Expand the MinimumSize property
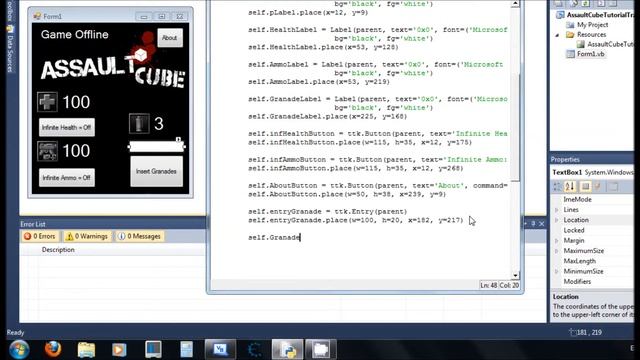The width and height of the screenshot is (640, 360). point(557,271)
